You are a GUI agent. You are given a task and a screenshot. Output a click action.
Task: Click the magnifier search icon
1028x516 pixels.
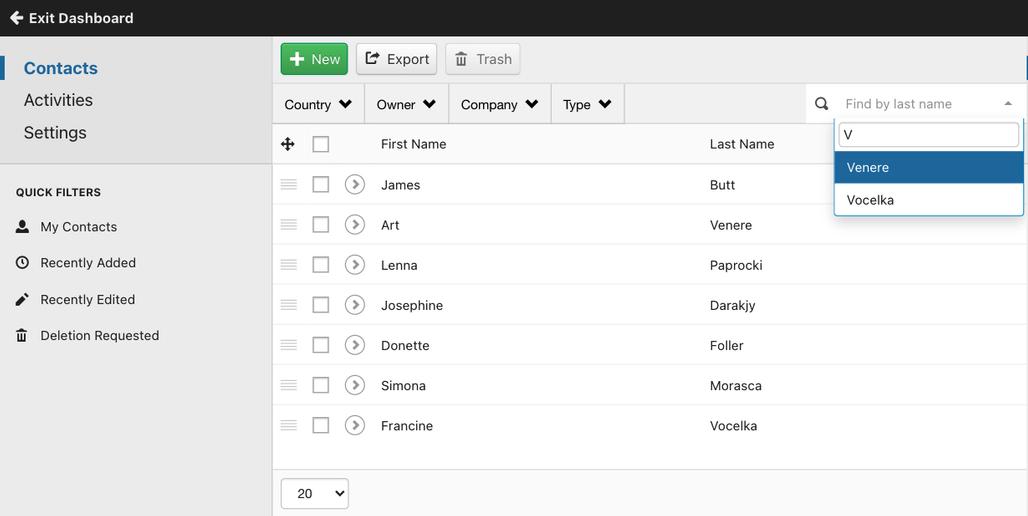(x=821, y=104)
